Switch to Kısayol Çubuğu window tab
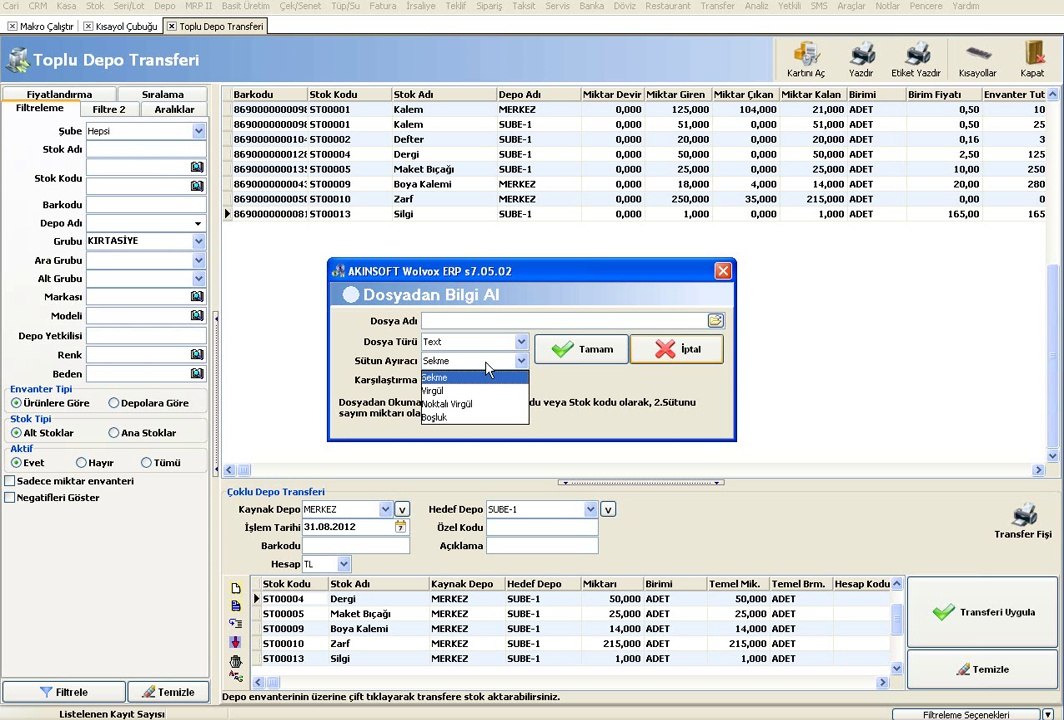Screen dimensions: 1064x720 point(121,26)
